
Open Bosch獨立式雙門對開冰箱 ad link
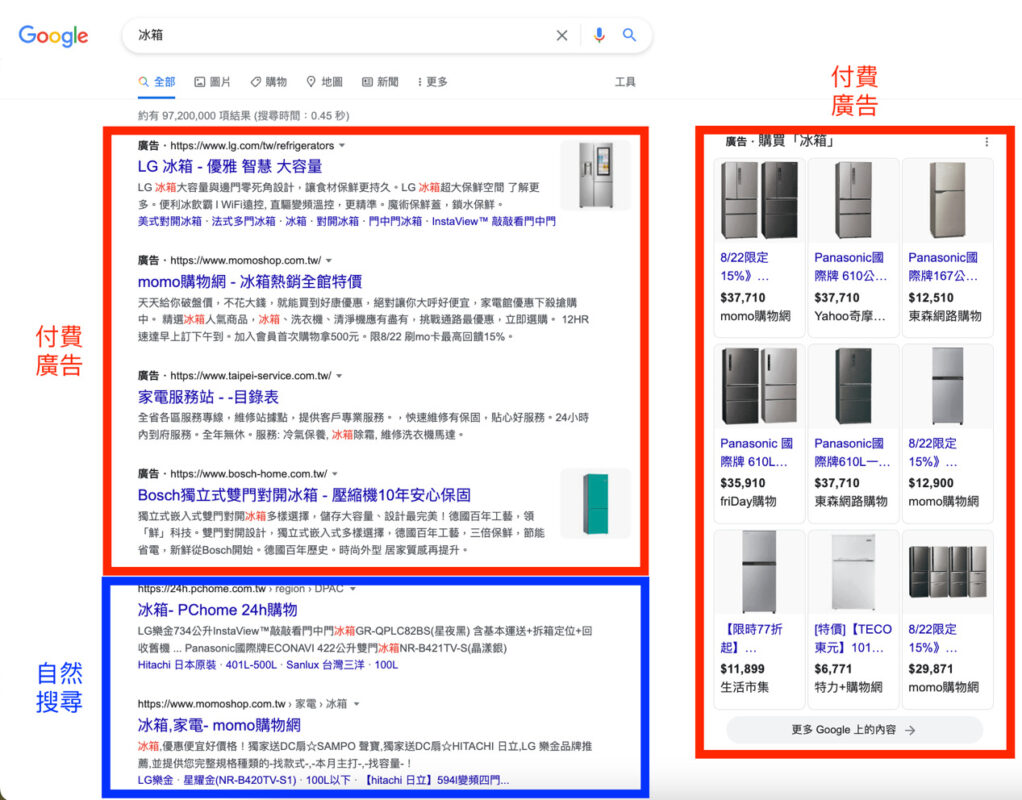click(x=304, y=495)
